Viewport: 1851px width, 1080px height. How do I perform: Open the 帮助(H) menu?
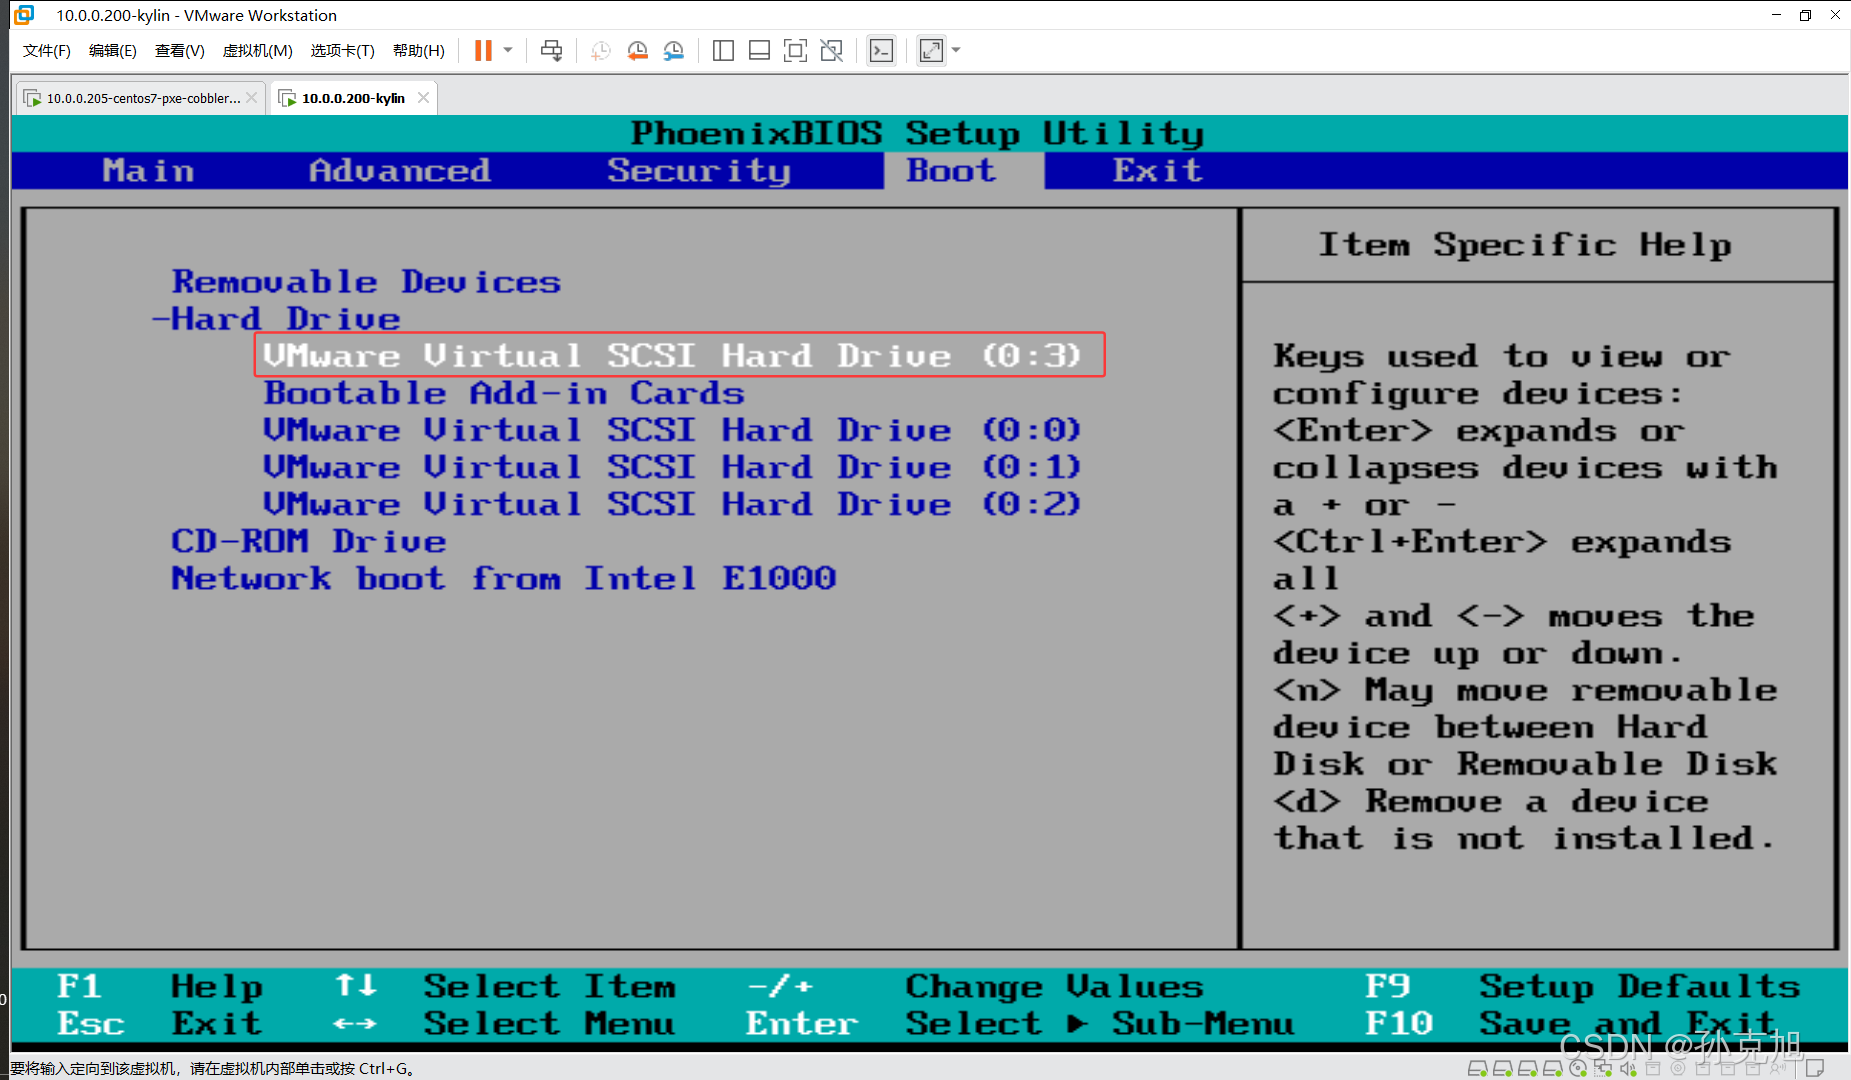(x=419, y=50)
